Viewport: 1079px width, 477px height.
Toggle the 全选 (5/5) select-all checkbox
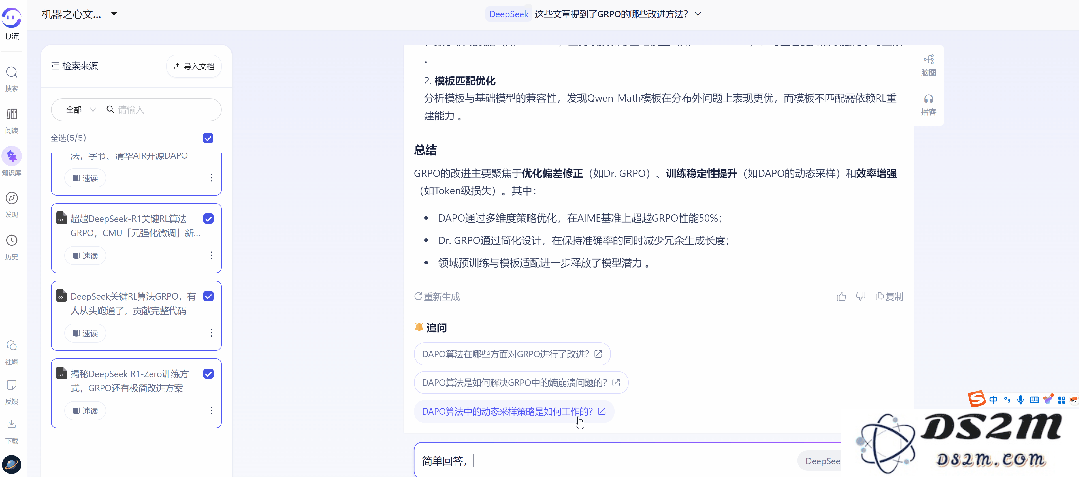point(209,138)
